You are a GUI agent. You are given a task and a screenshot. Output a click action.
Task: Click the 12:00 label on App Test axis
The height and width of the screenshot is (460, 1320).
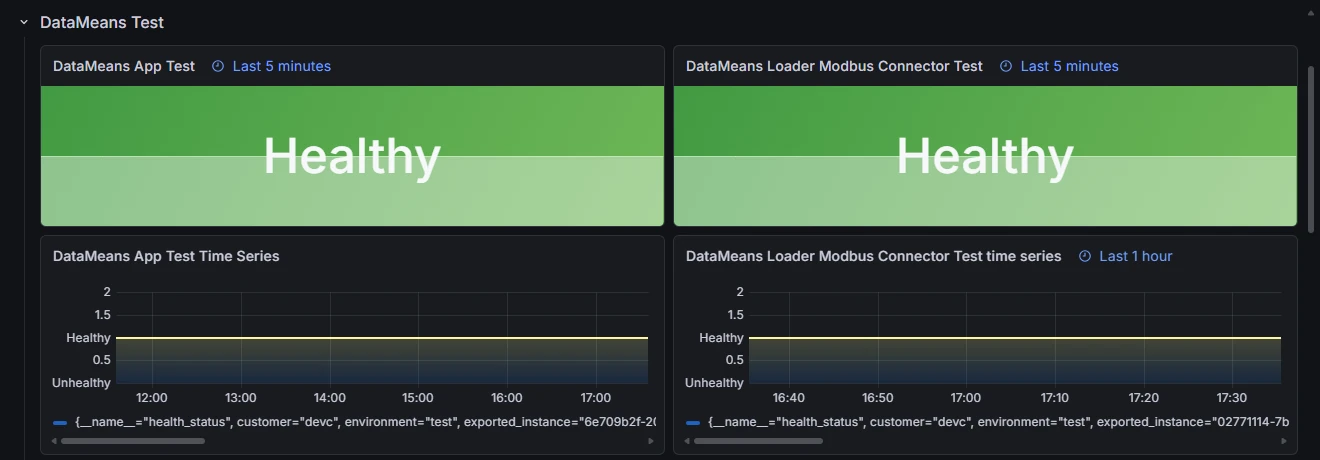(x=151, y=398)
